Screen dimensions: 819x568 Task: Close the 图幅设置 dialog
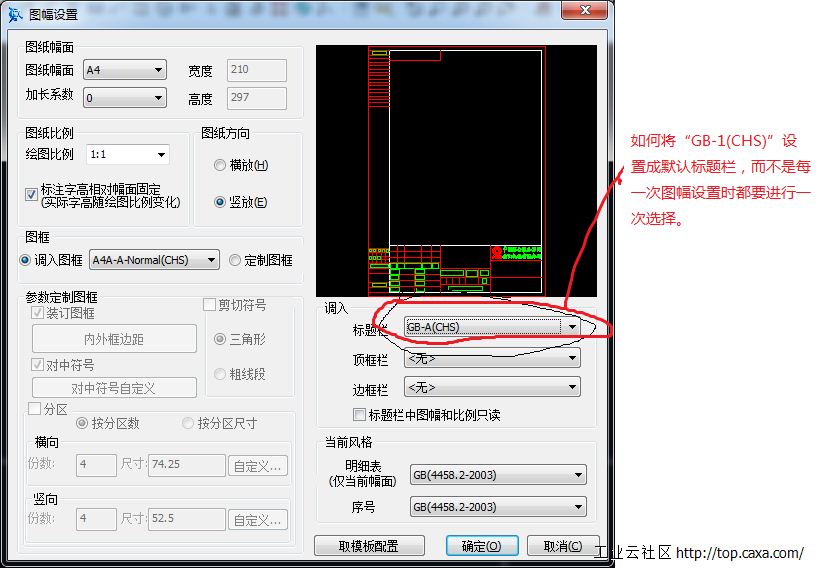(x=584, y=10)
